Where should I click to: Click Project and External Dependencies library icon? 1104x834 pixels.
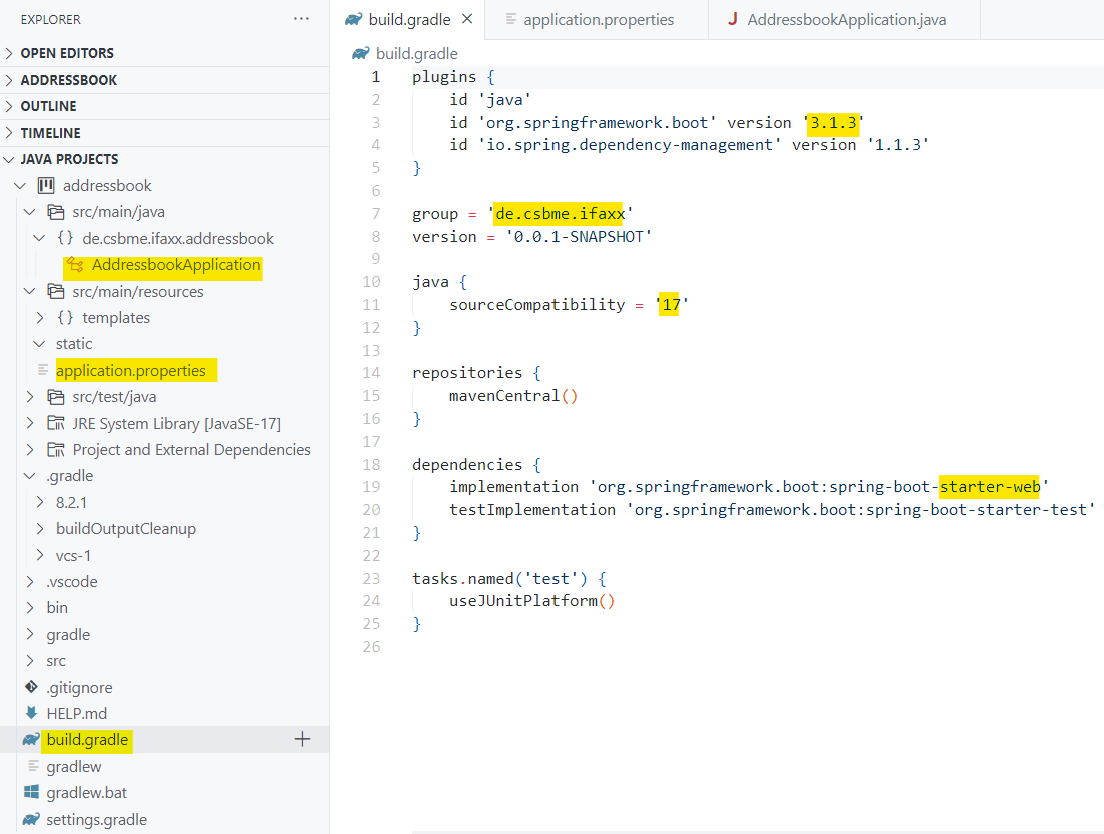click(56, 450)
